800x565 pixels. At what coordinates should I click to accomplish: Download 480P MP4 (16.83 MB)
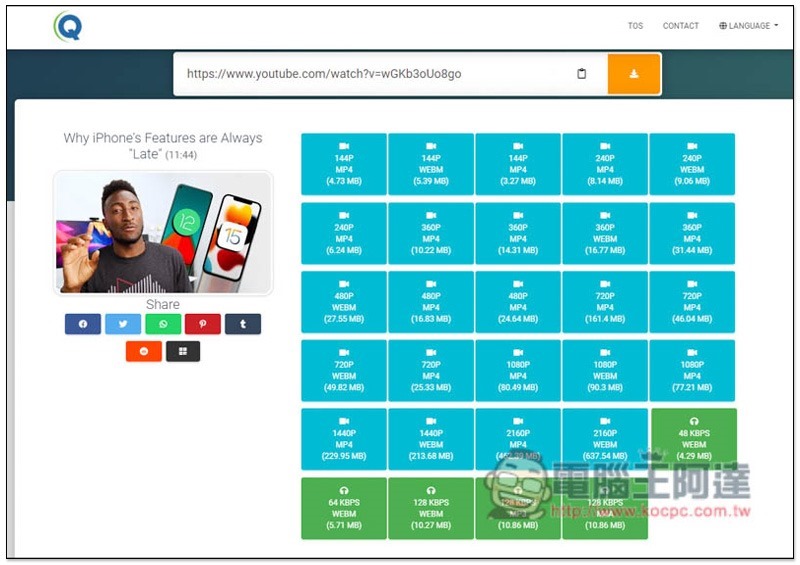431,302
